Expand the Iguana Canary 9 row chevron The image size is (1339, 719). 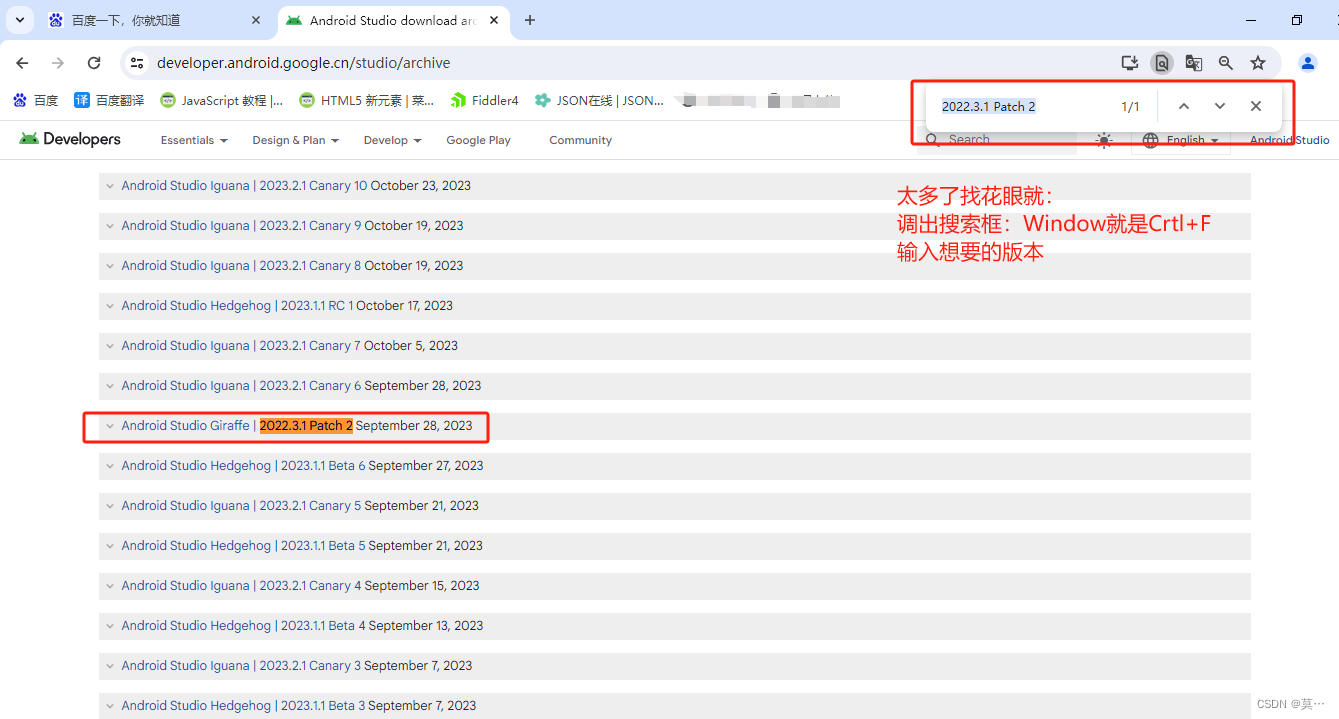point(110,226)
